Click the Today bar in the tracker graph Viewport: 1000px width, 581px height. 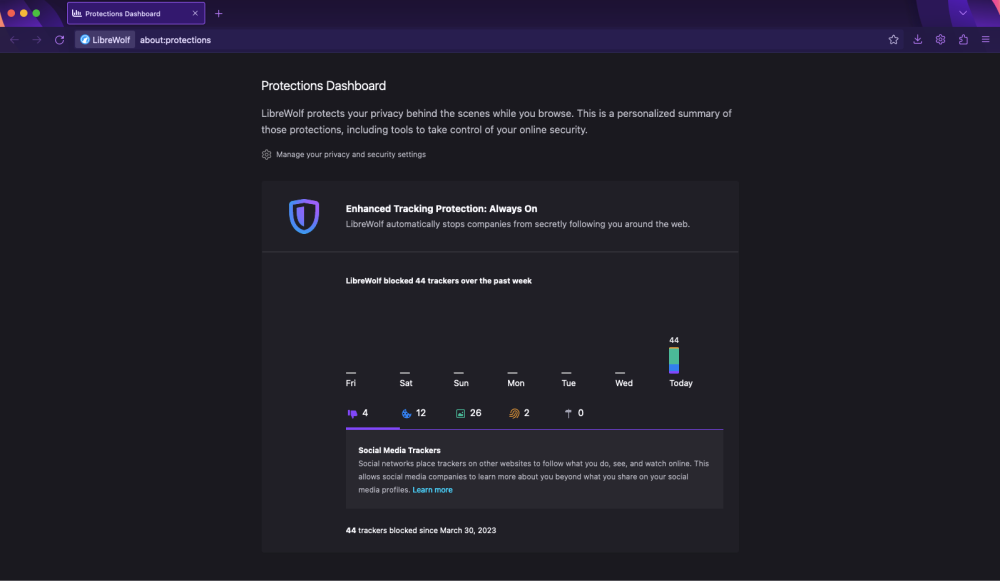673,360
